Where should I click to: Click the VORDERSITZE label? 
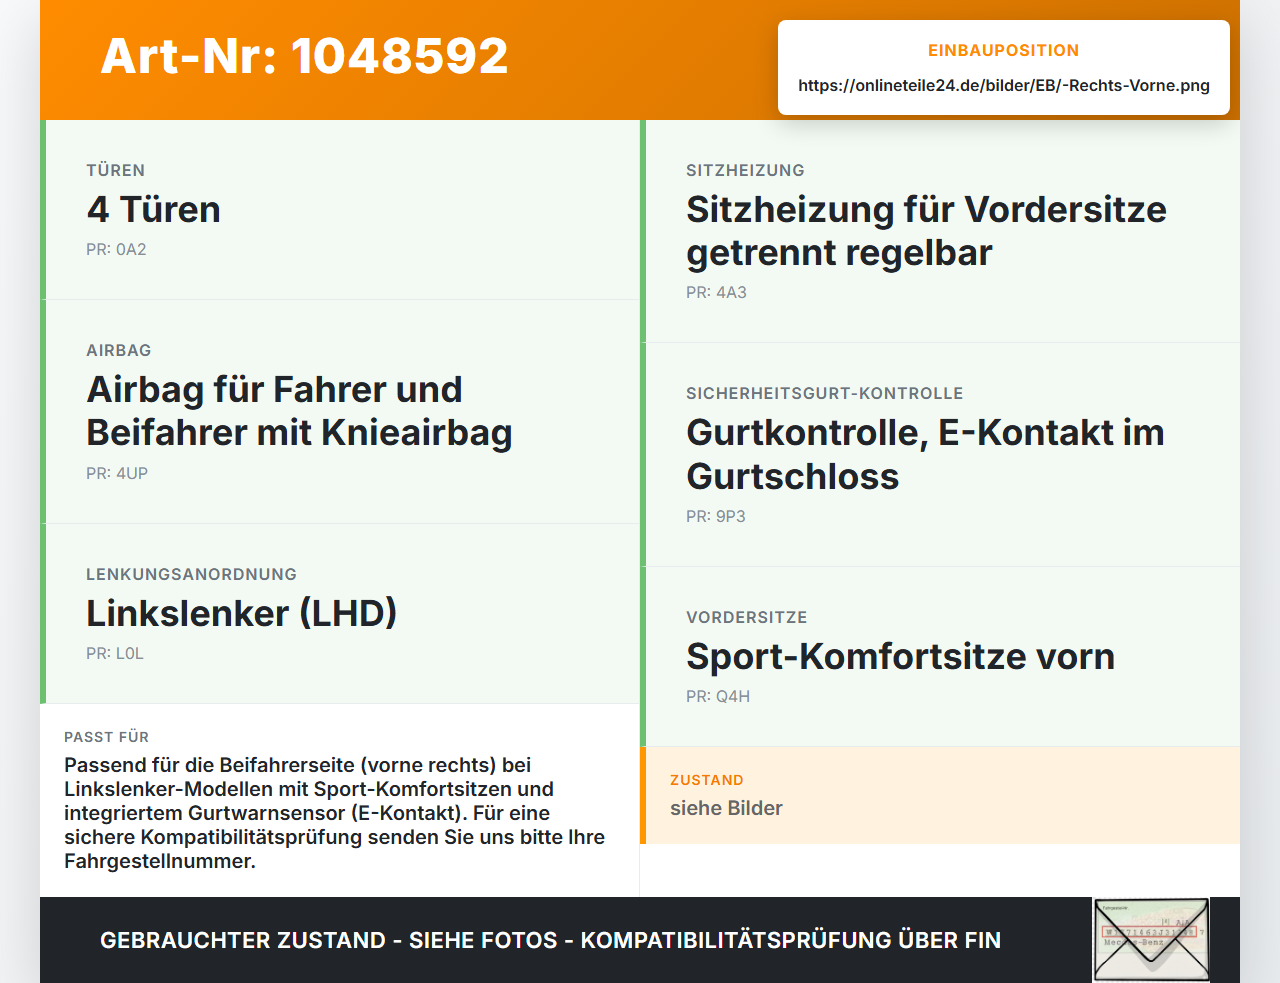747,617
